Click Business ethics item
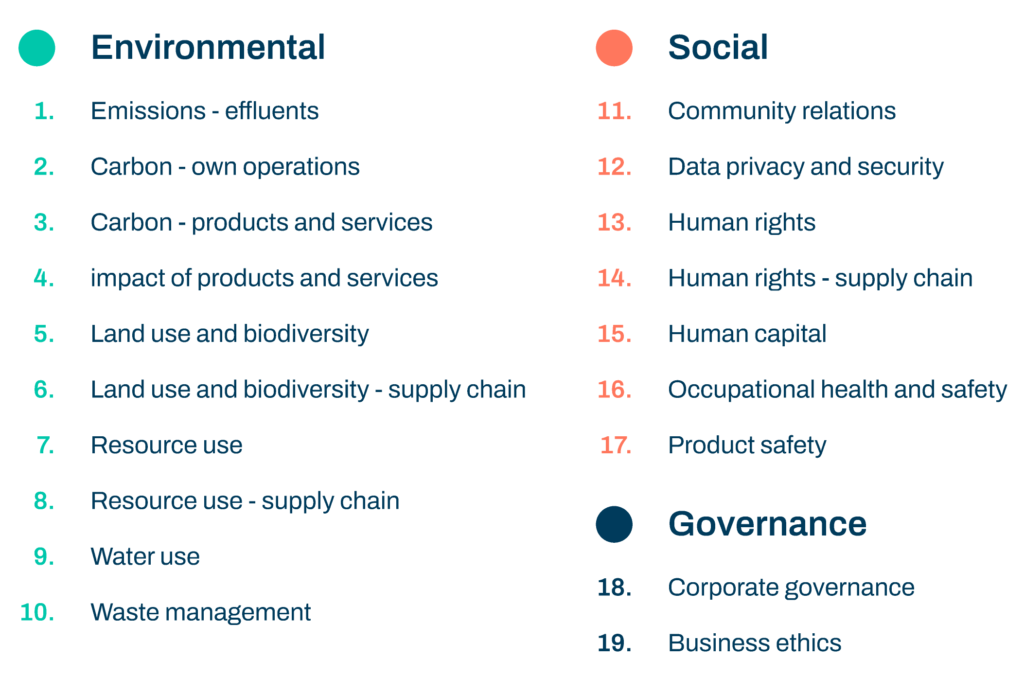The width and height of the screenshot is (1024, 678). pos(755,643)
